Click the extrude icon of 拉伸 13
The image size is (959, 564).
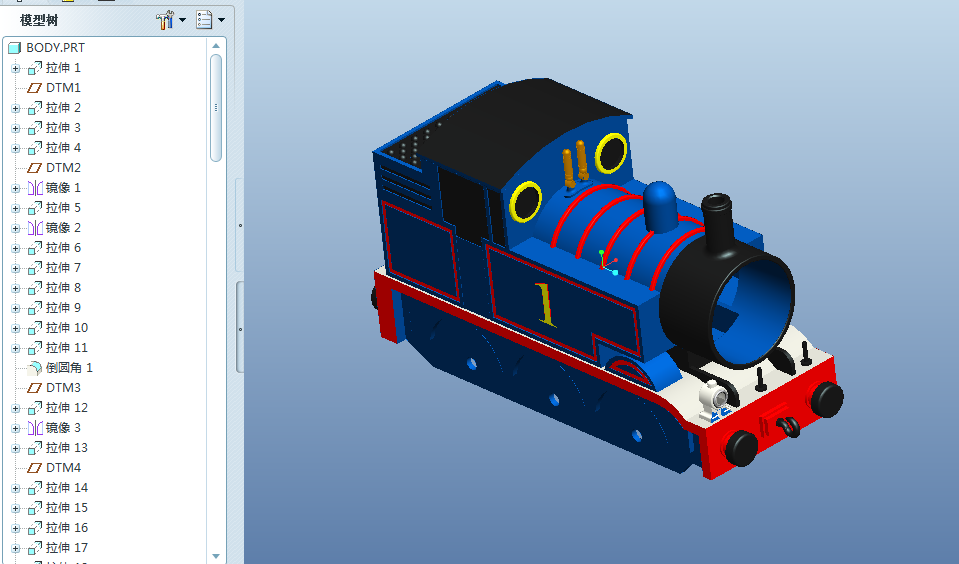(x=35, y=448)
